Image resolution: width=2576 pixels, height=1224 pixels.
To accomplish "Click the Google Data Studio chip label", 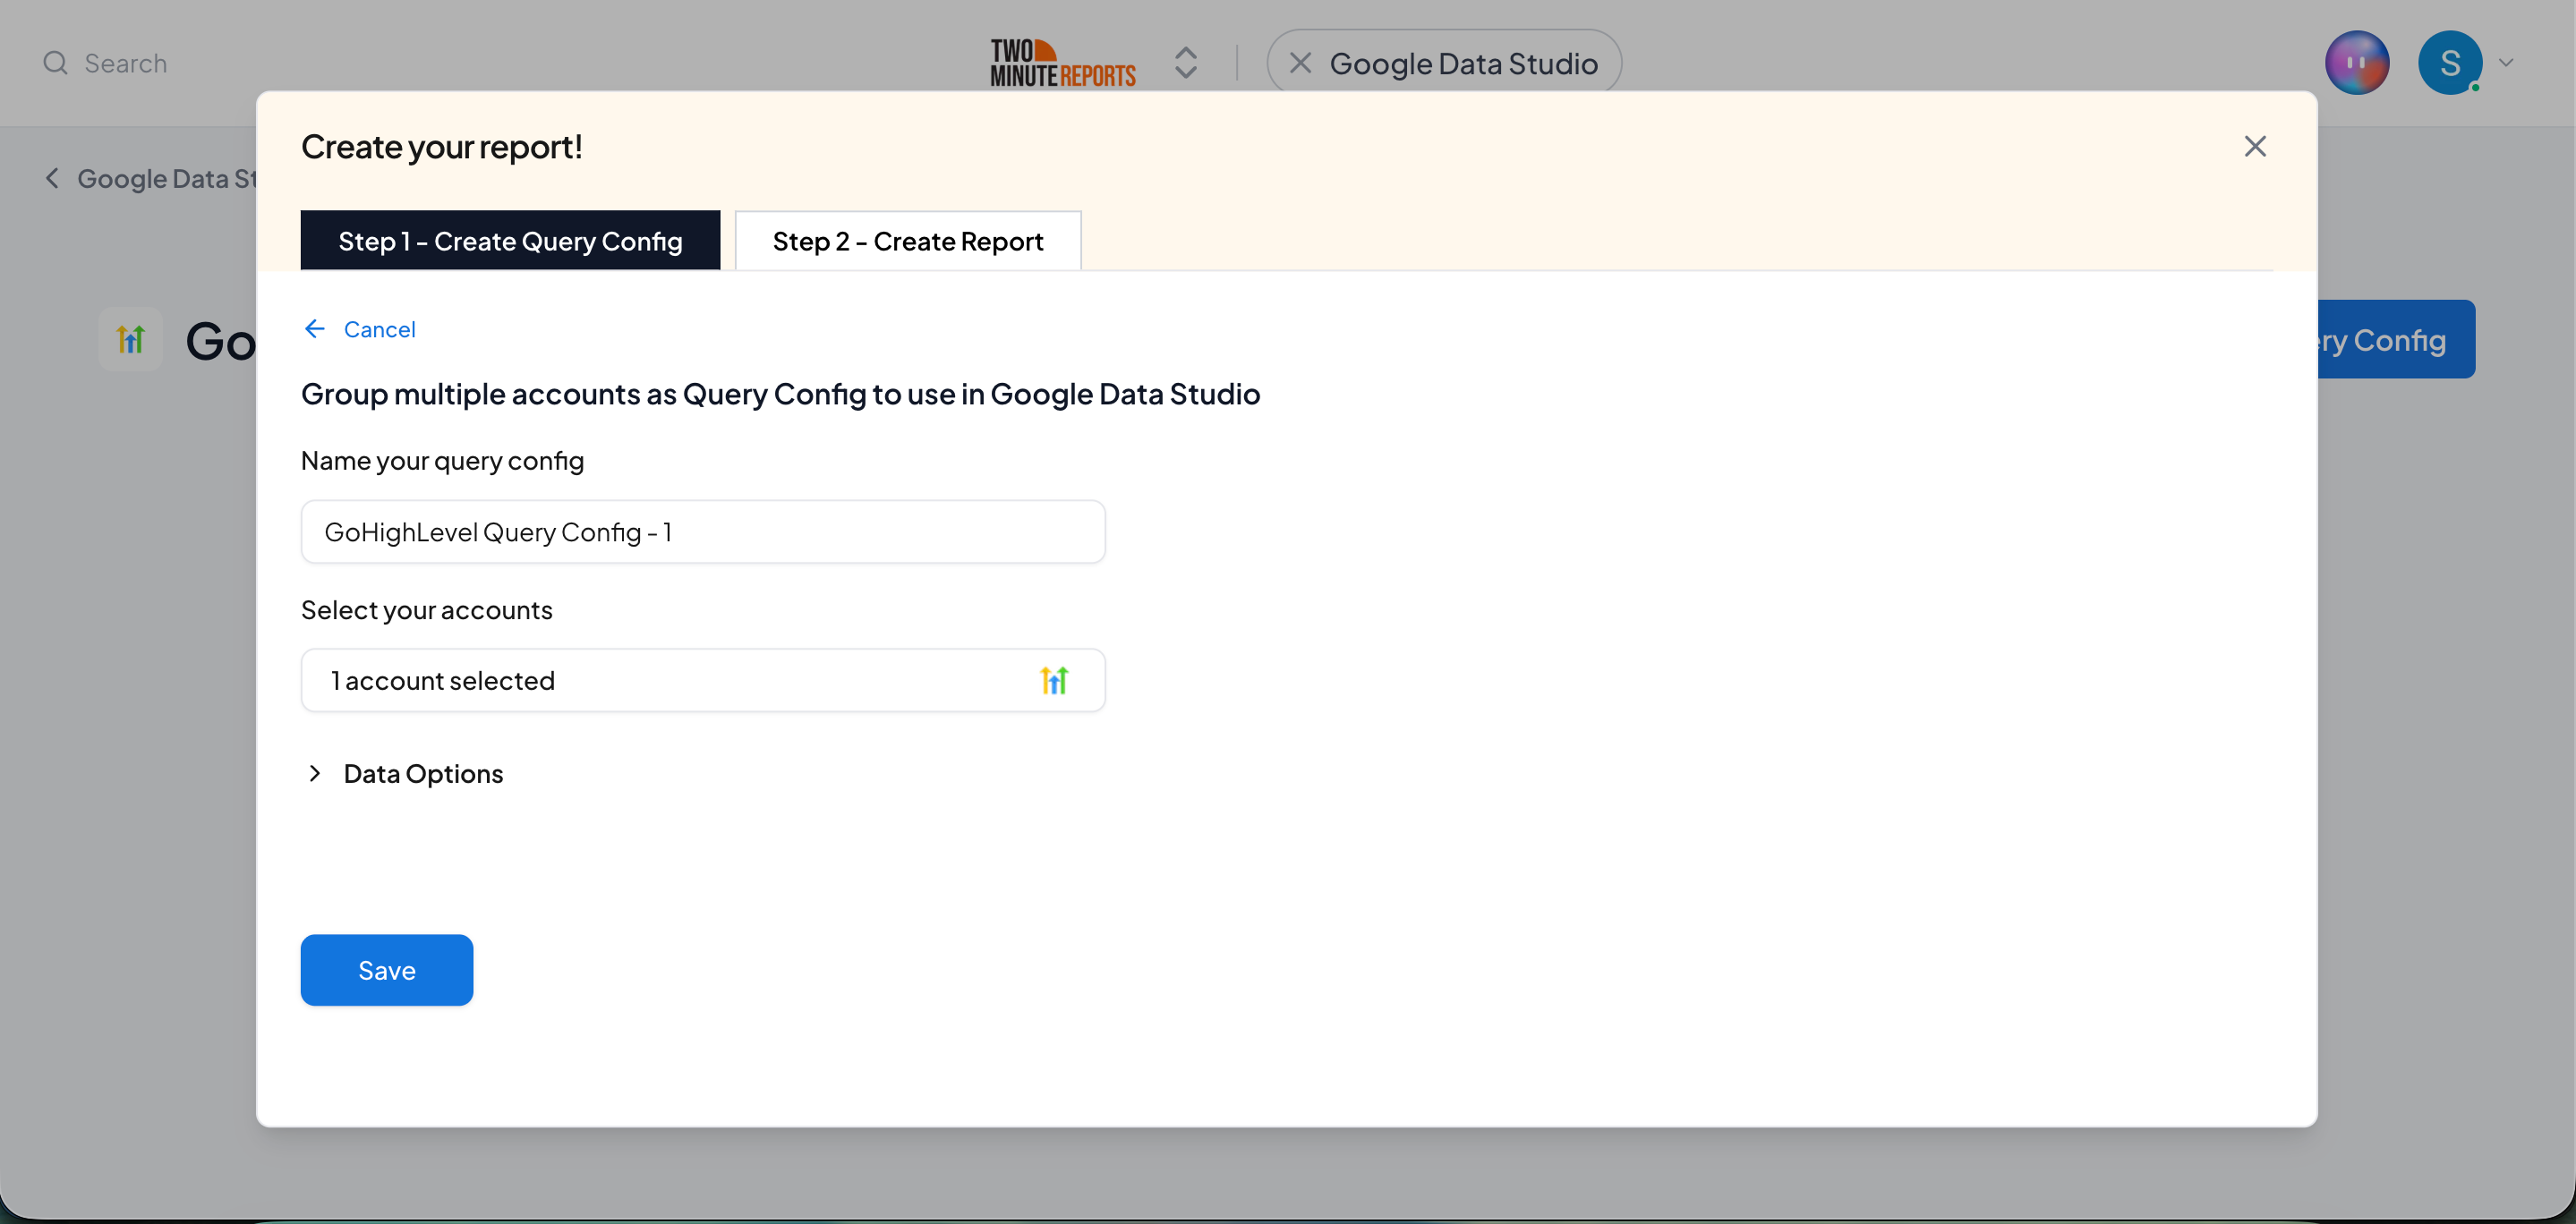I will [1463, 63].
